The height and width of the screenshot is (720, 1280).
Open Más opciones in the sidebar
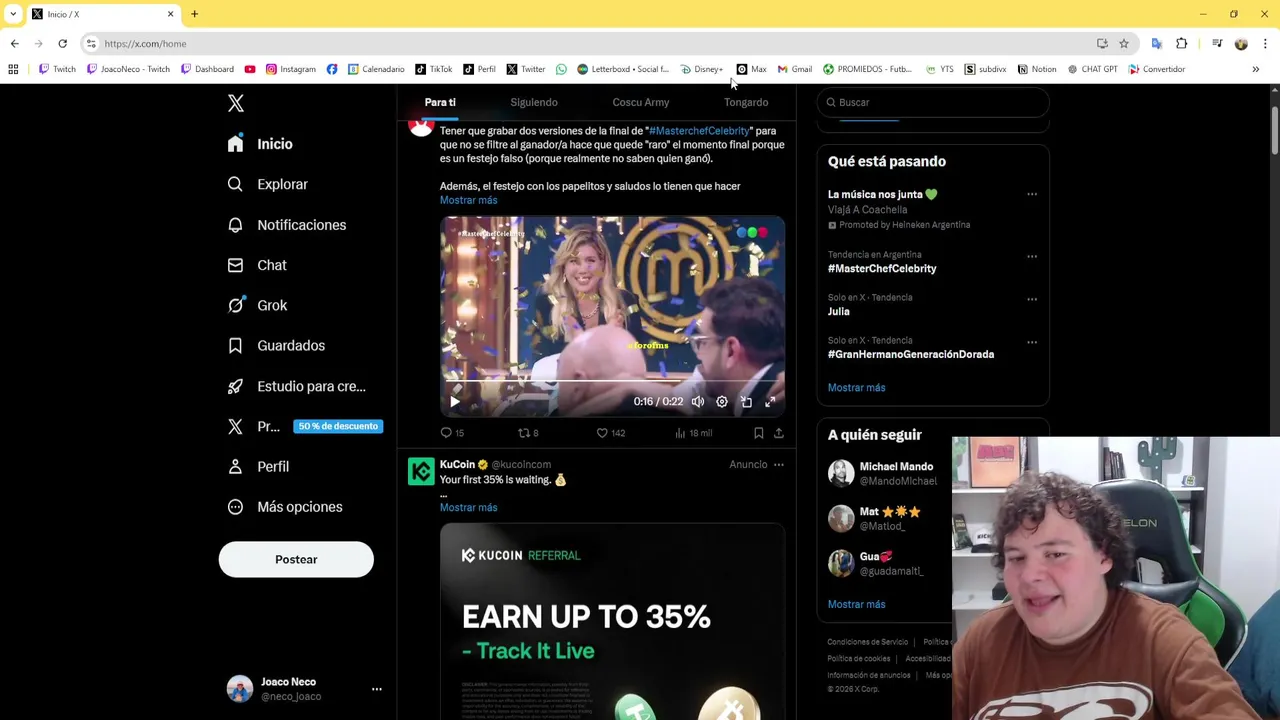(x=285, y=507)
